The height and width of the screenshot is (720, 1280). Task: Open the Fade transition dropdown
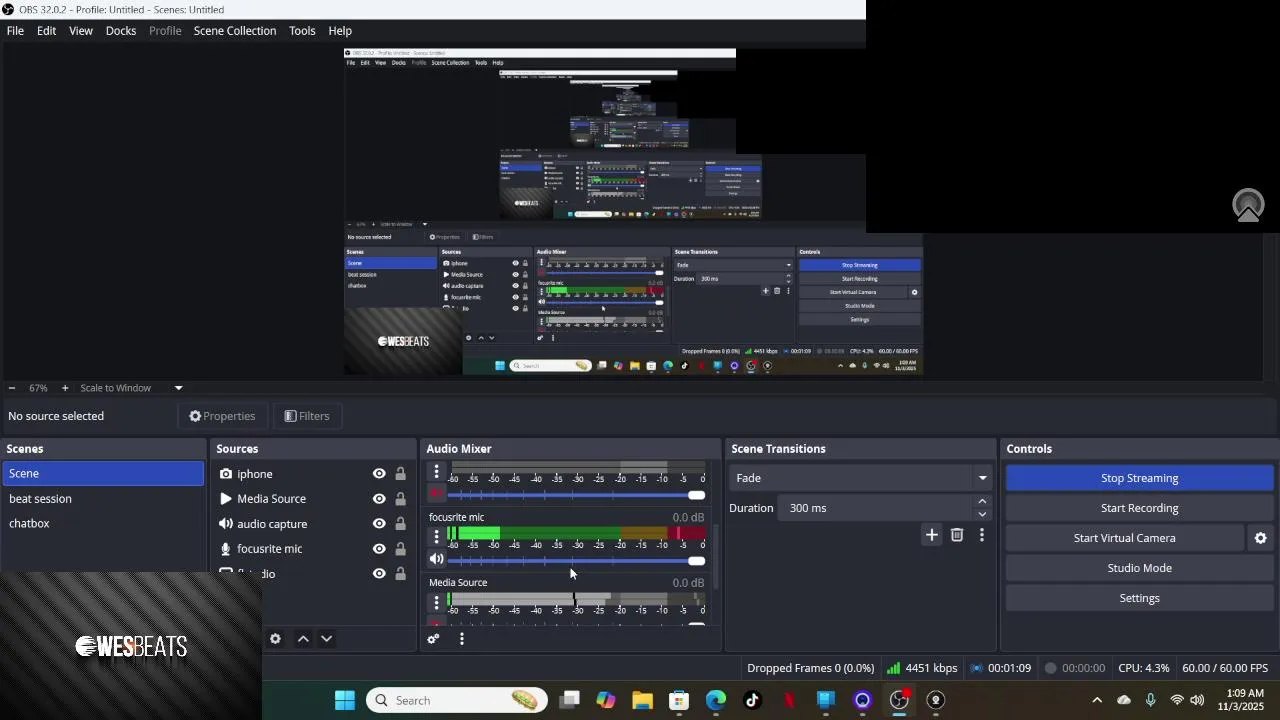coord(860,478)
